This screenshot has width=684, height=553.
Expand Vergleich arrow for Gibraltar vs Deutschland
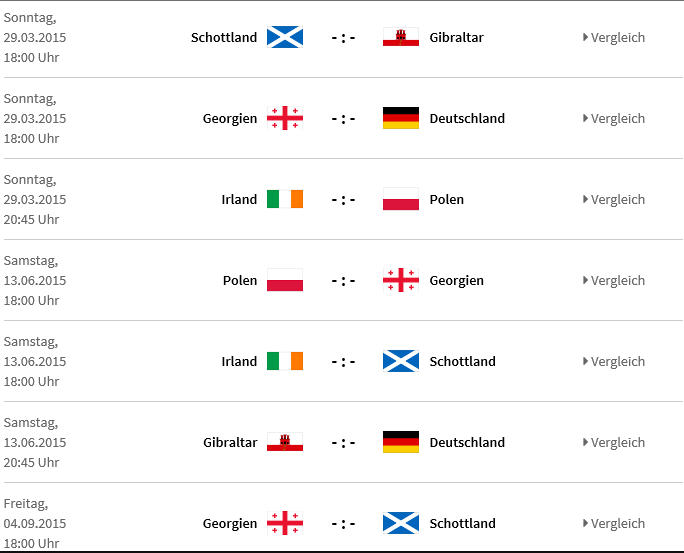[585, 442]
